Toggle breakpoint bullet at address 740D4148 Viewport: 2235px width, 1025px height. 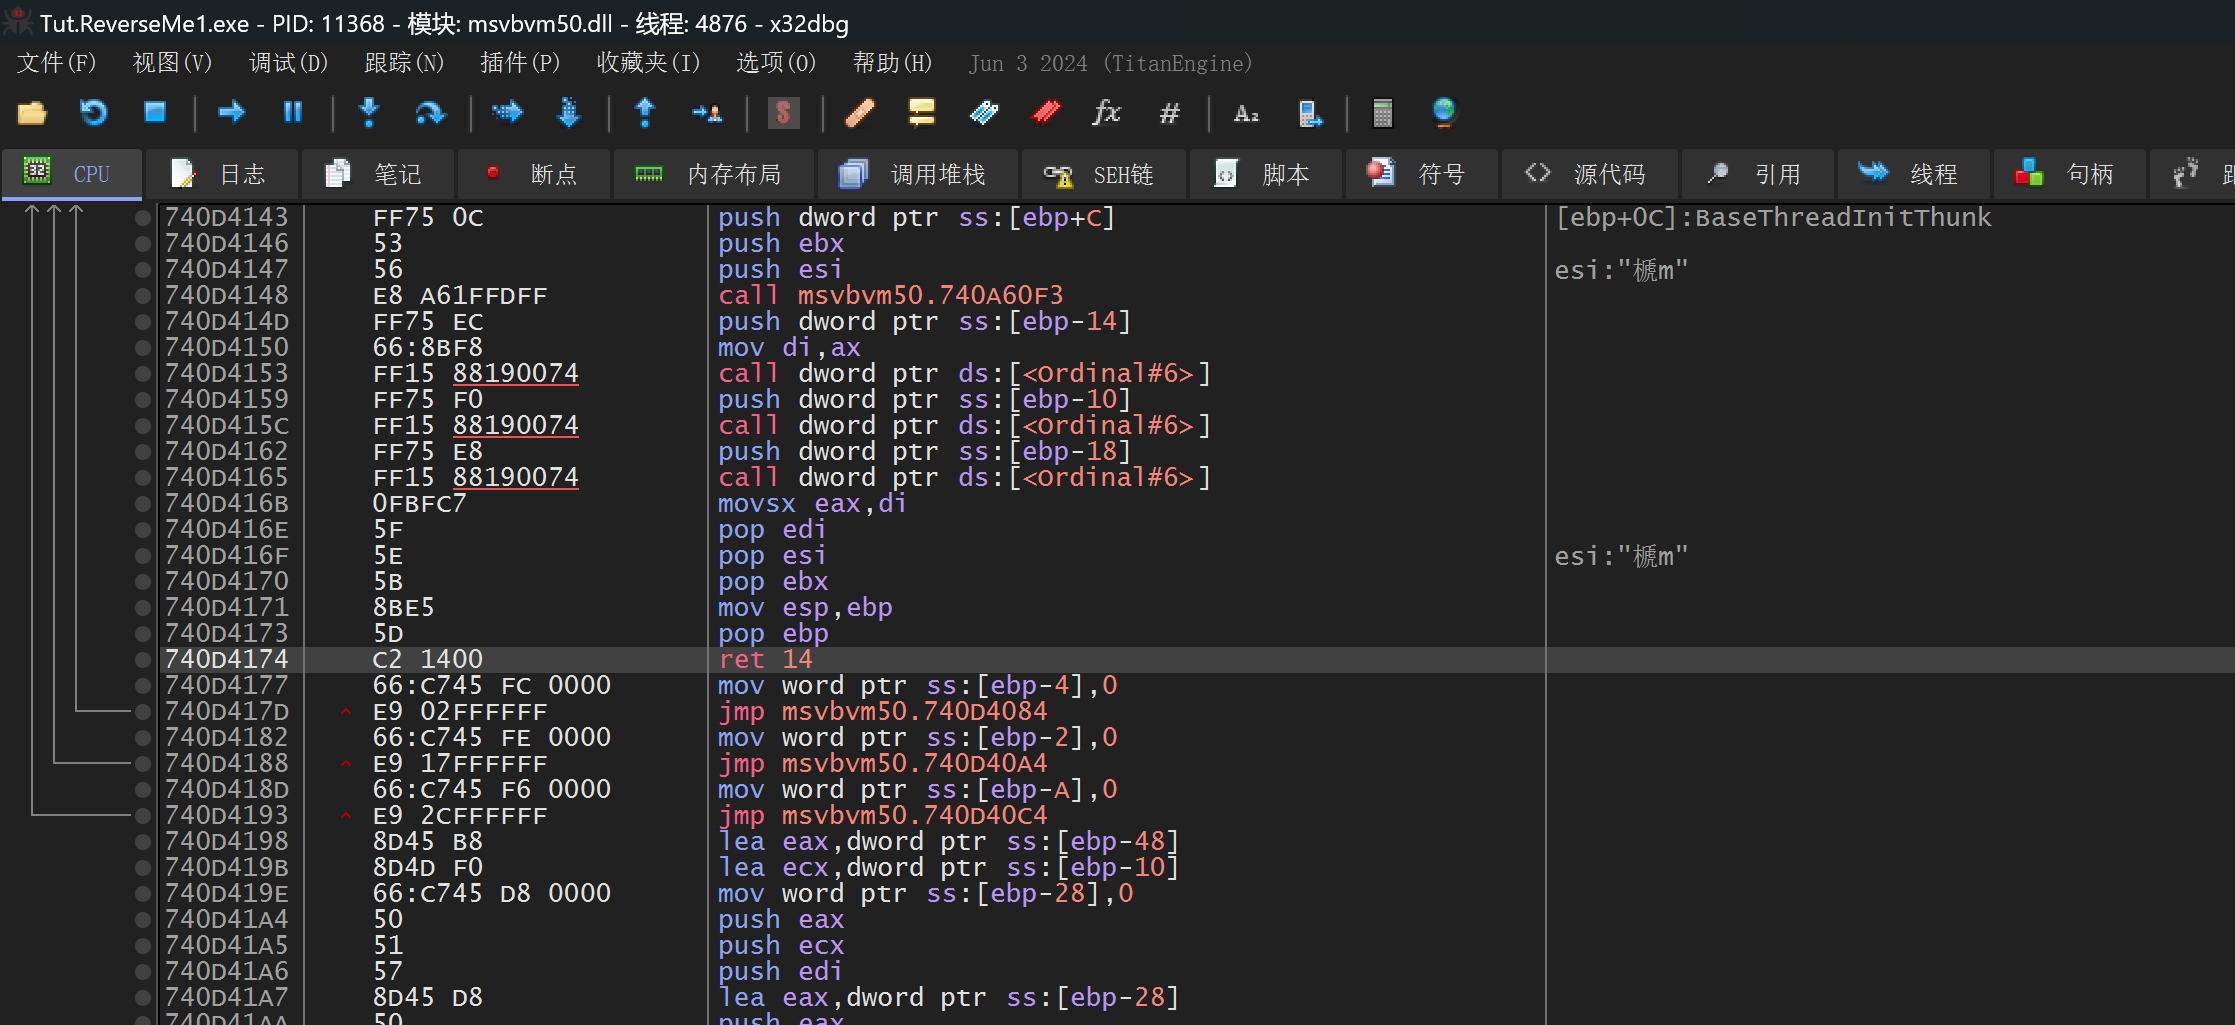143,296
